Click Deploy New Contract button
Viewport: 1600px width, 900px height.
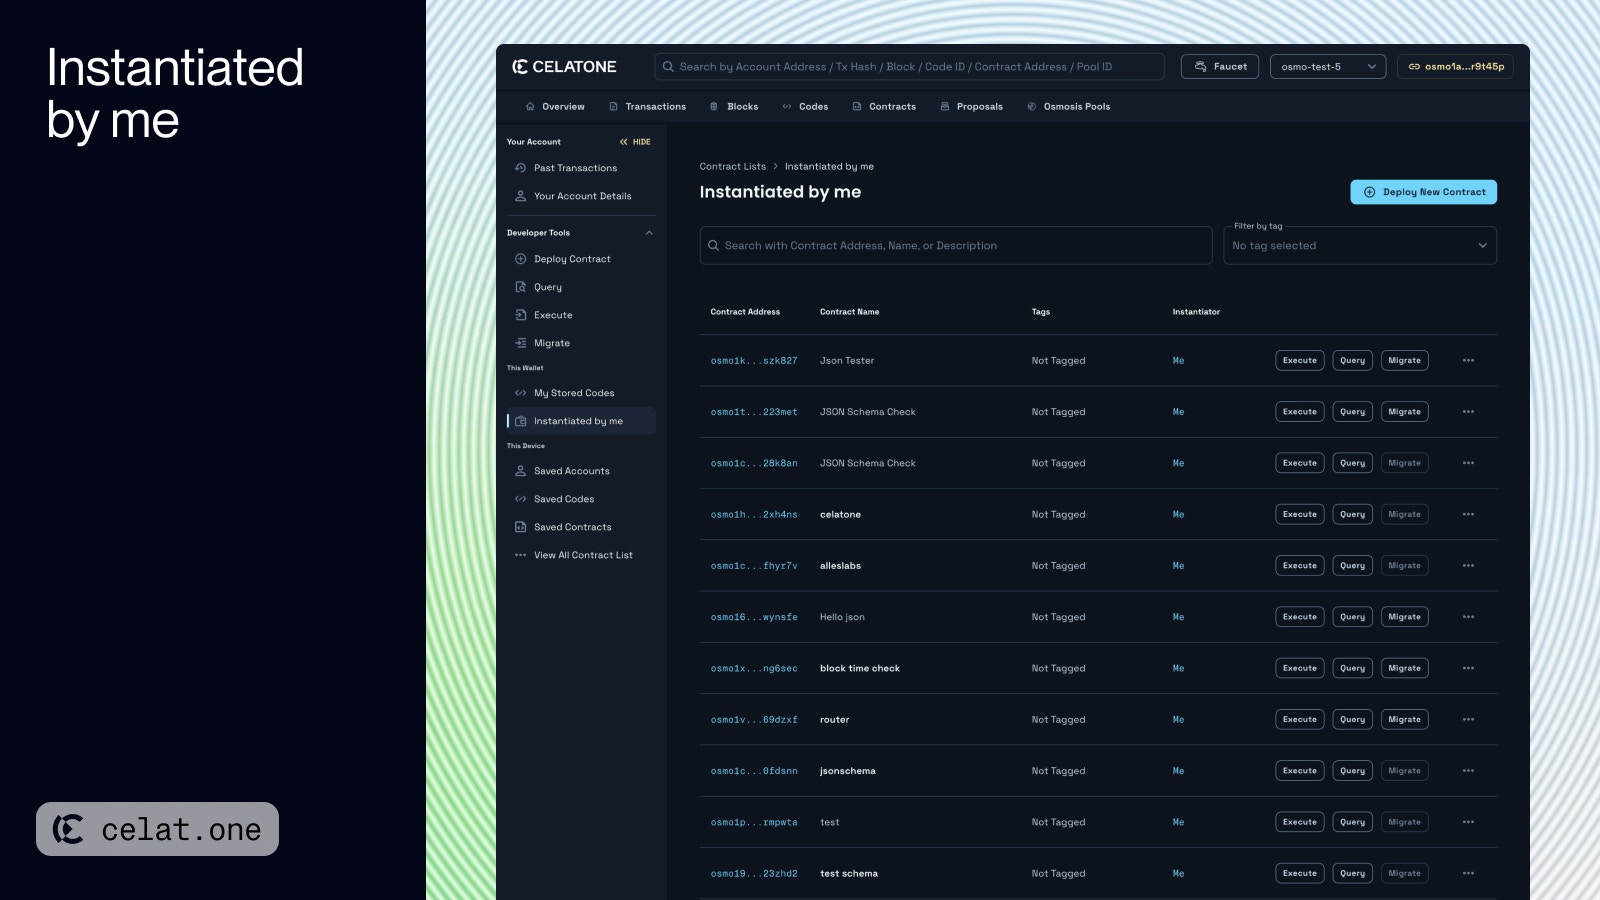pos(1423,192)
